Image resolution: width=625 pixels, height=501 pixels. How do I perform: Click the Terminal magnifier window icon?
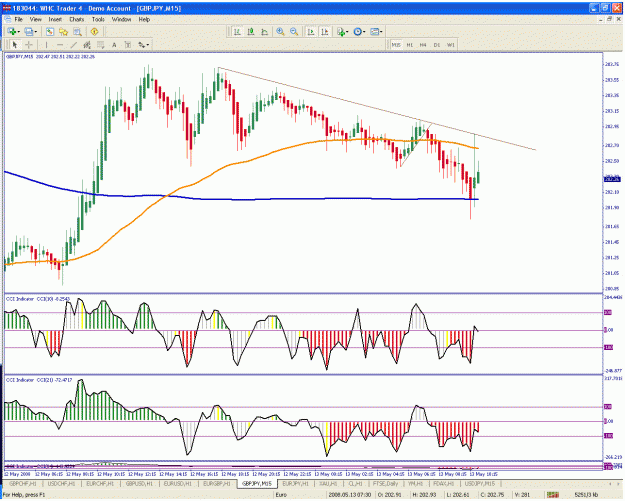pos(77,31)
